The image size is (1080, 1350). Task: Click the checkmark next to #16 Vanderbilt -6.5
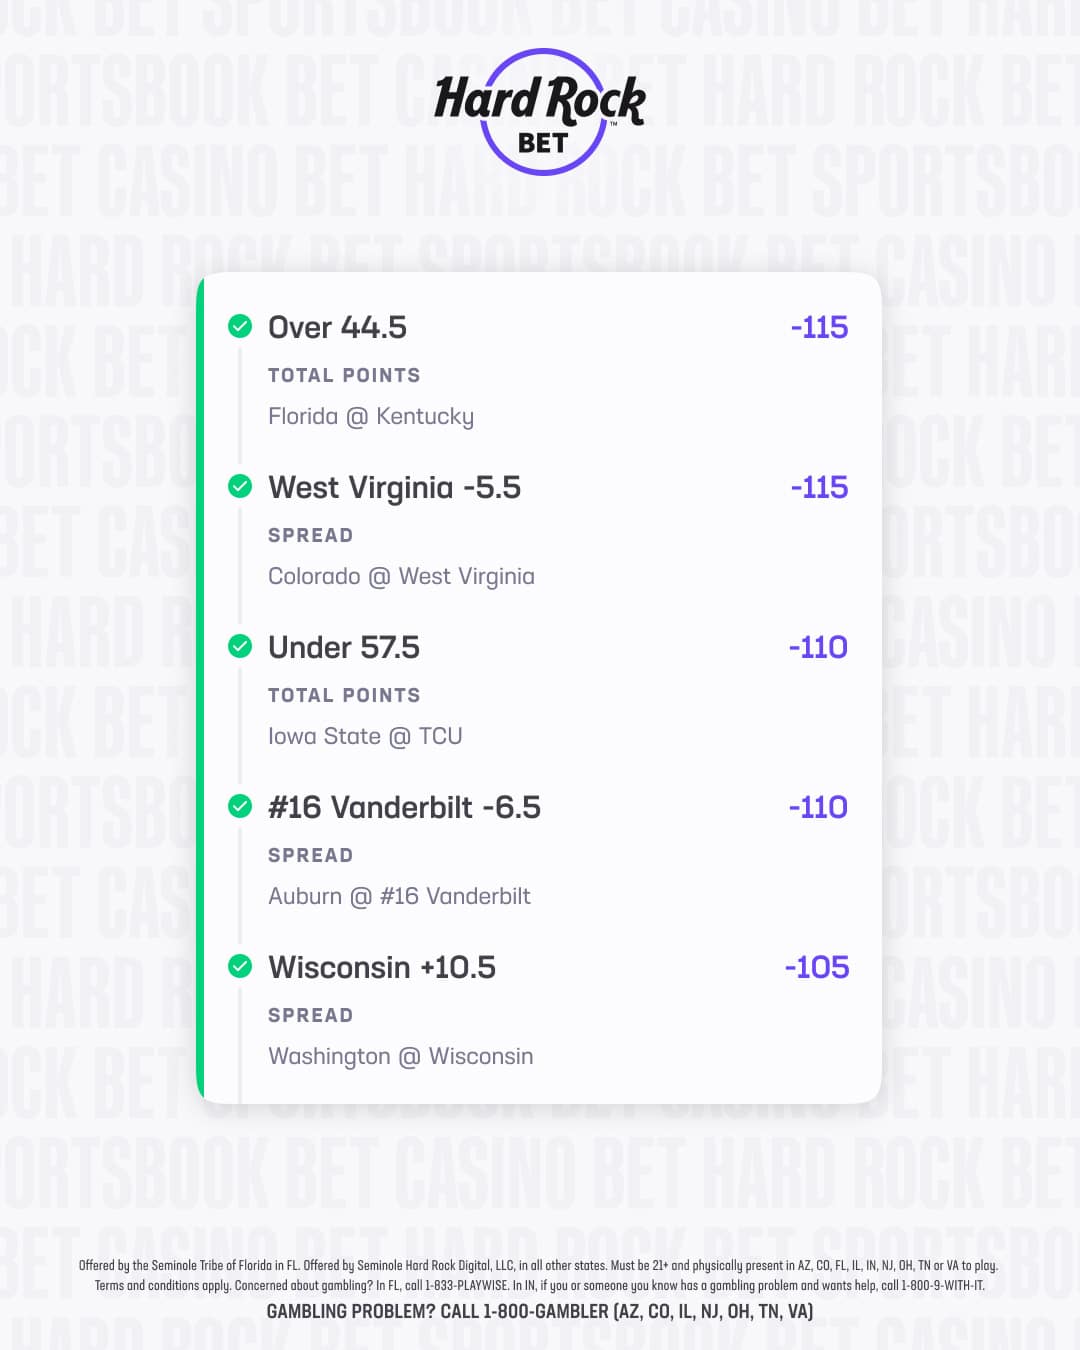(240, 806)
